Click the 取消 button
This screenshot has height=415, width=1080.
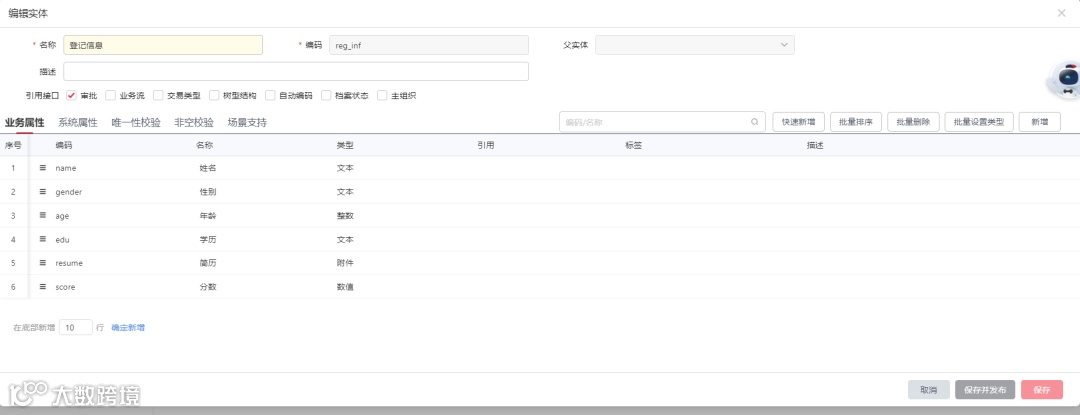coord(928,390)
